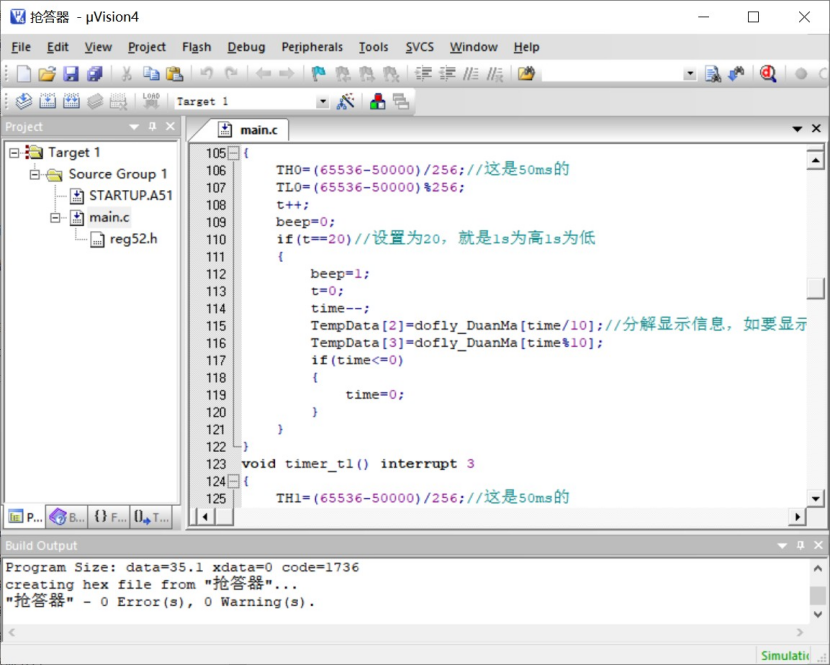
Task: Open Build Output panel dropdown arrow
Action: (782, 545)
